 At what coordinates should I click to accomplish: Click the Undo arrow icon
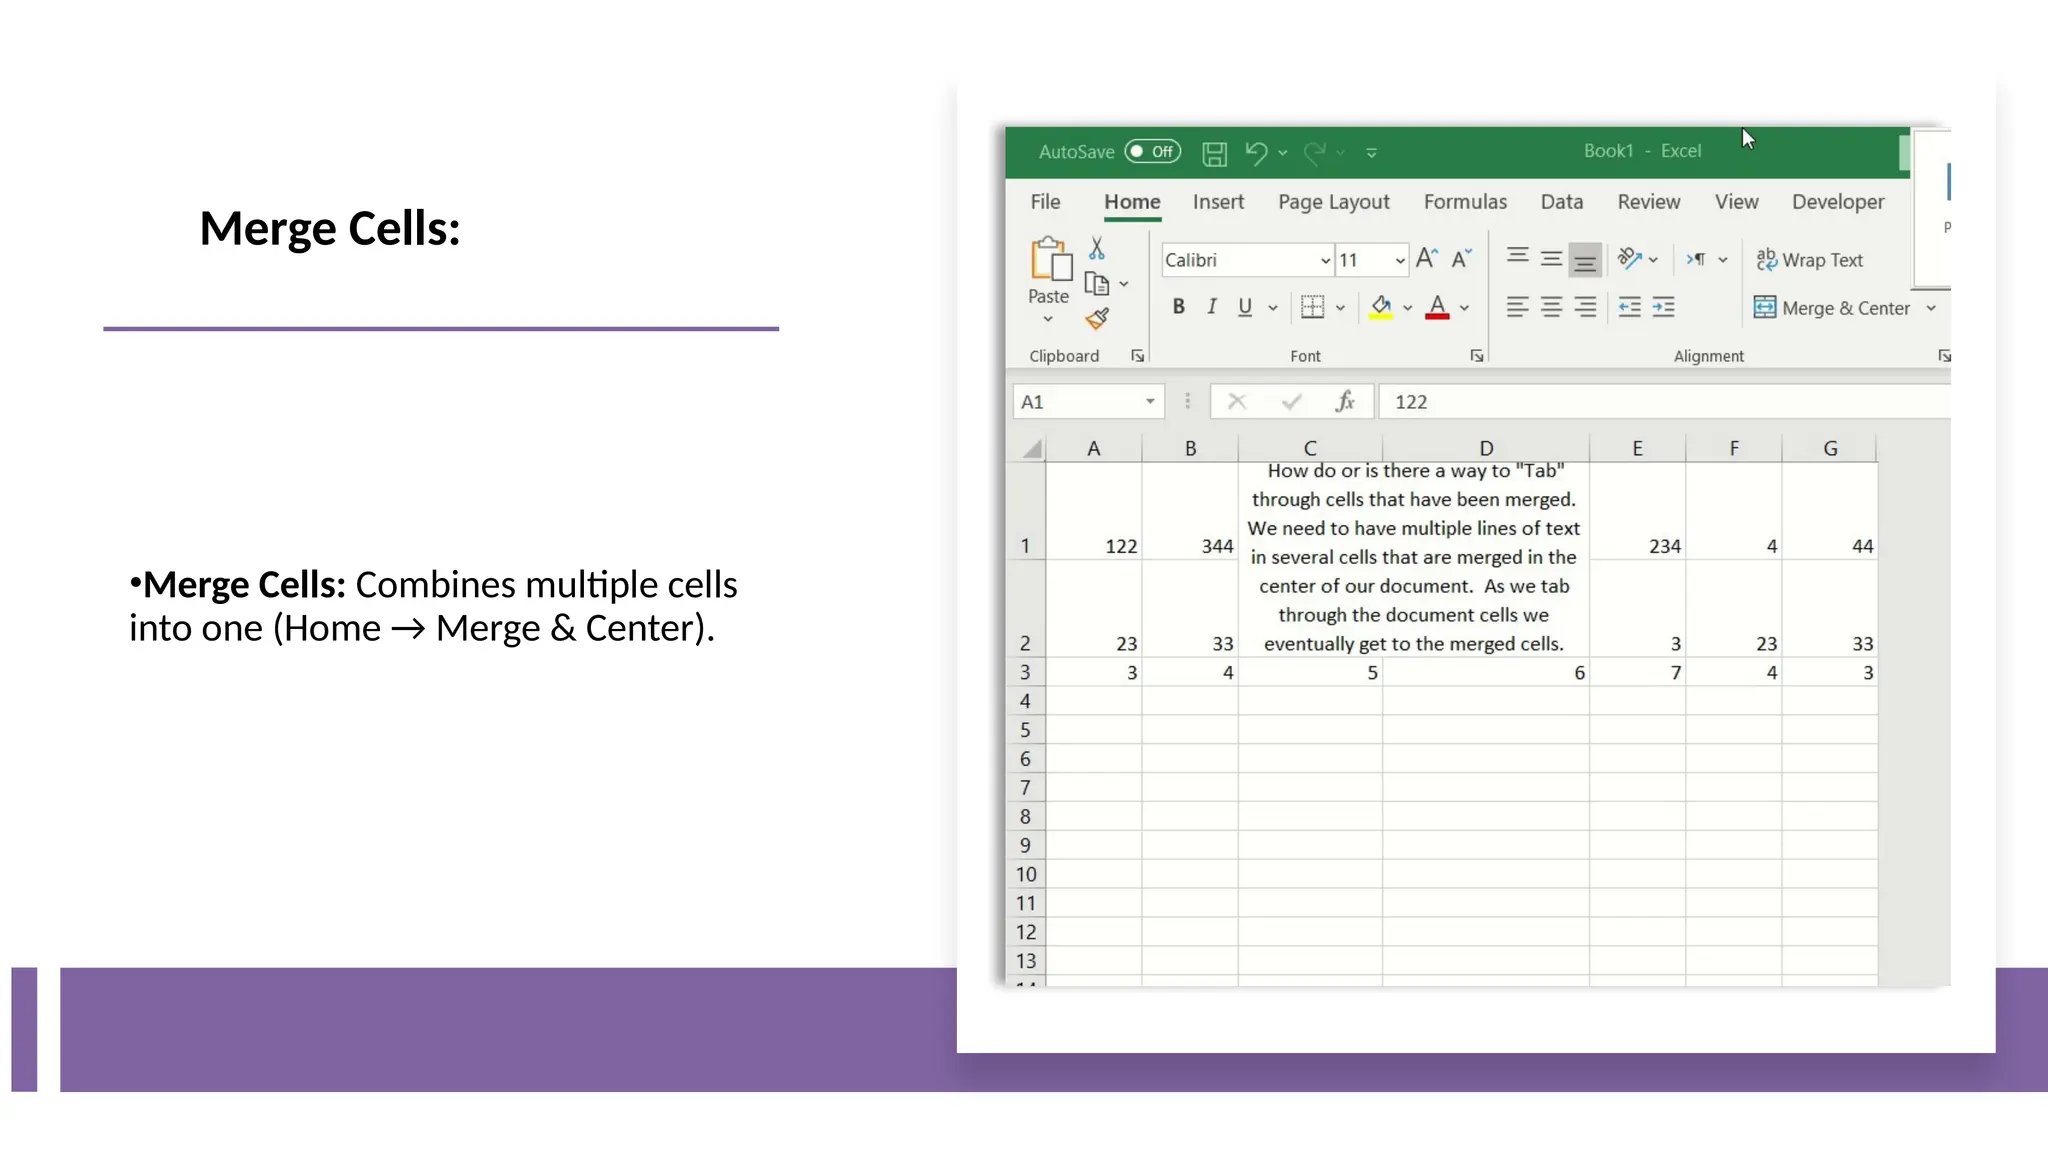point(1256,152)
